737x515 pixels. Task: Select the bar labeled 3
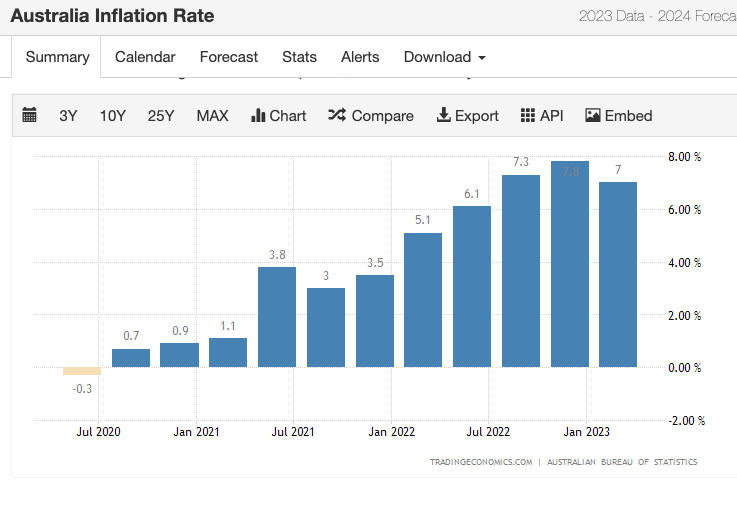326,328
